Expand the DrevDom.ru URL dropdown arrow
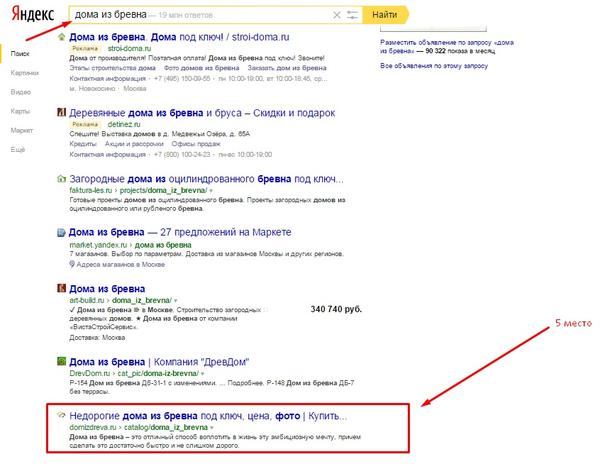This screenshot has height=464, width=600. pos(202,374)
